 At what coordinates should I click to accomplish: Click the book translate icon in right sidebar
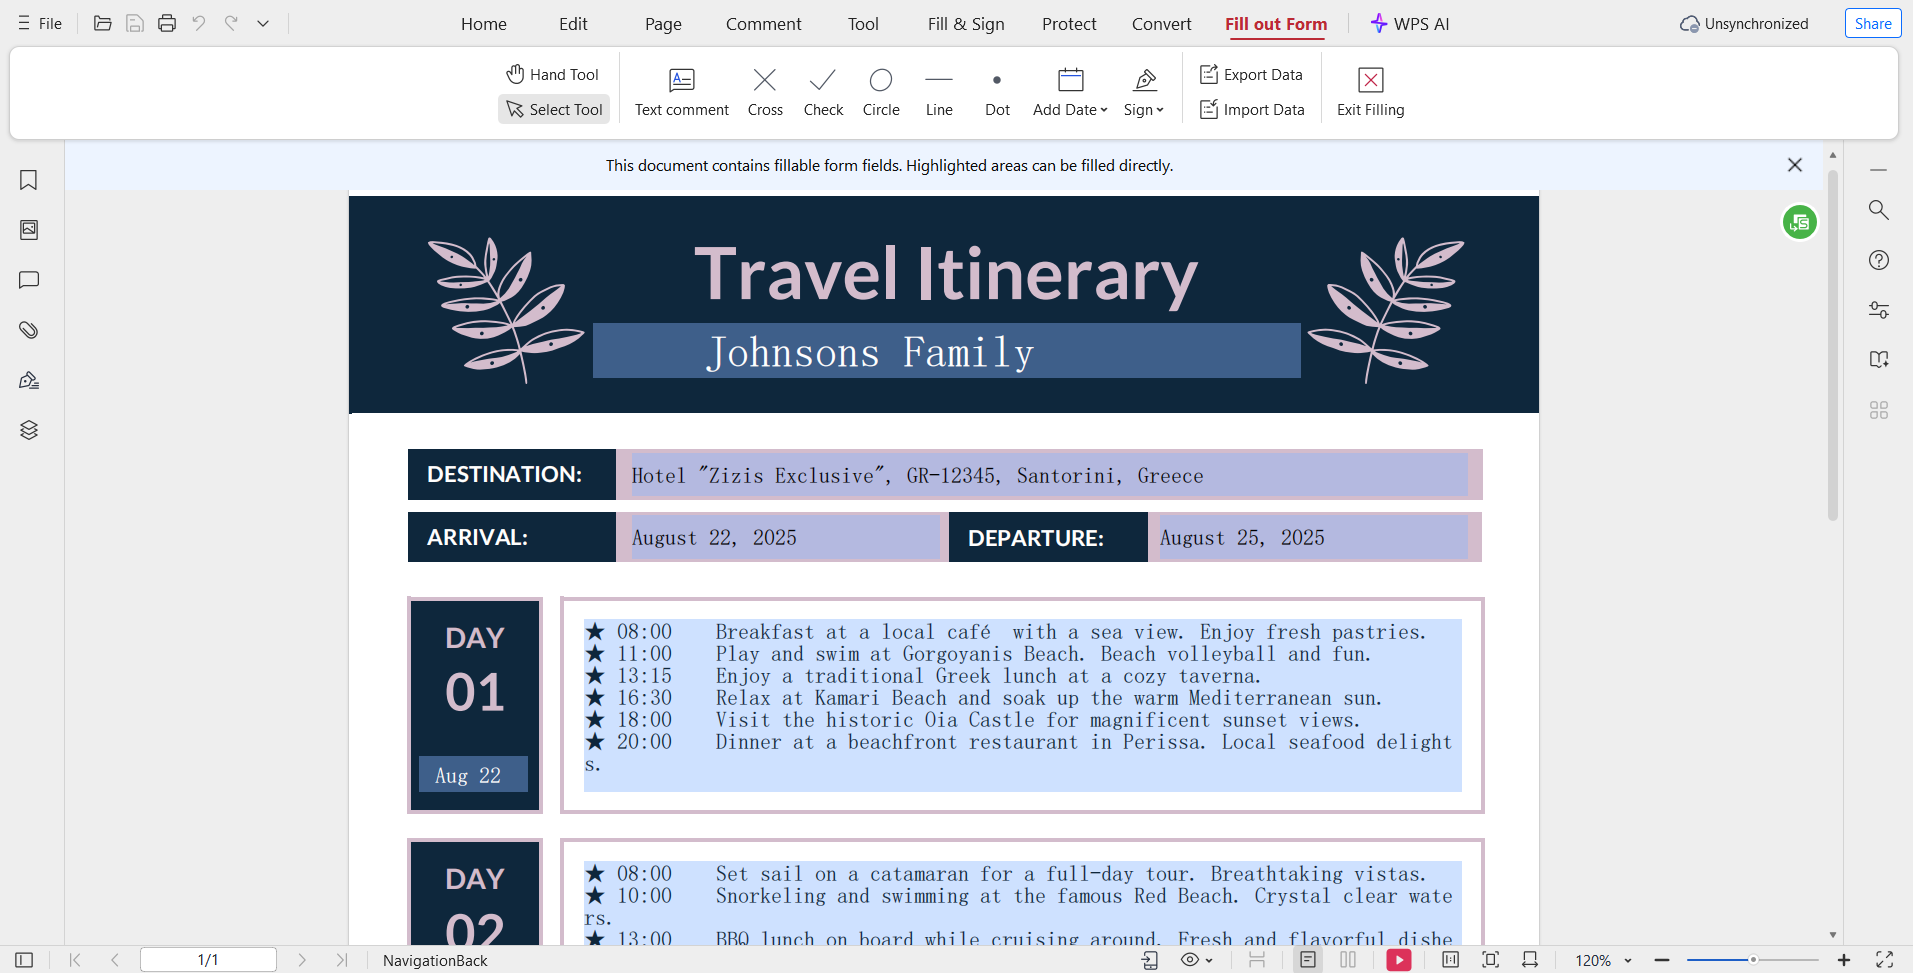click(1879, 360)
